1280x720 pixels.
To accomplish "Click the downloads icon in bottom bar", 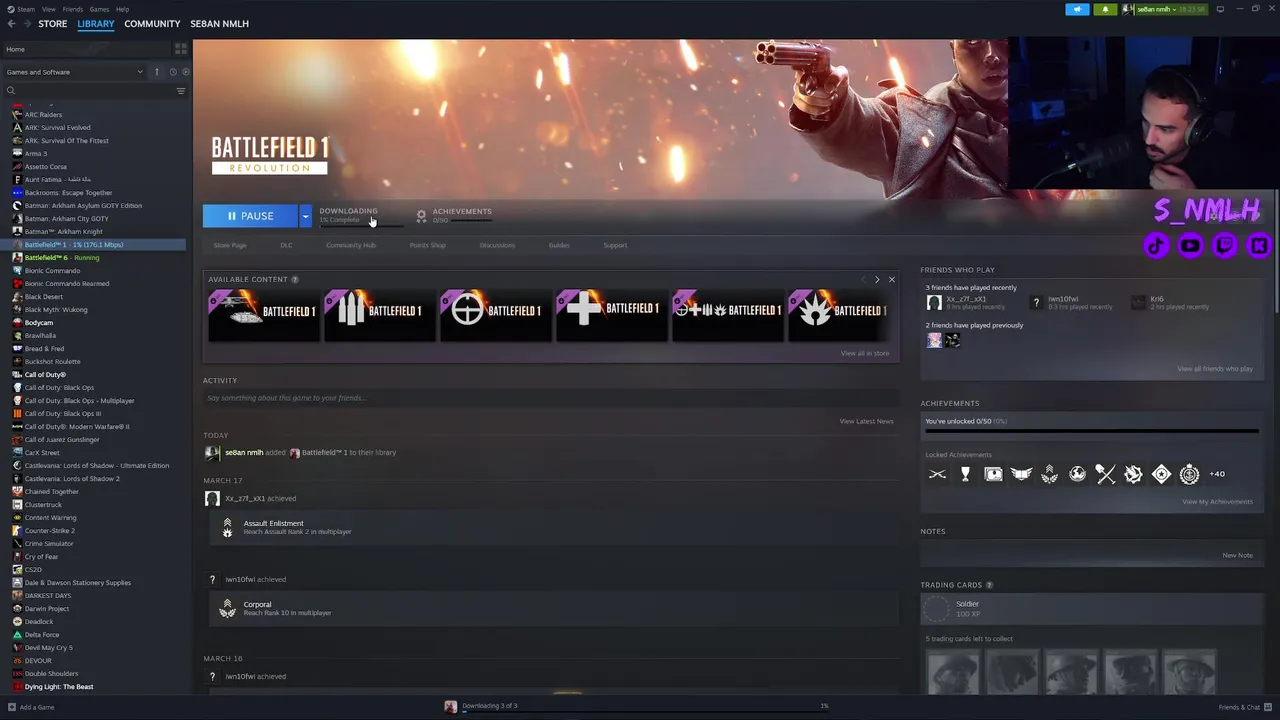I will 451,706.
